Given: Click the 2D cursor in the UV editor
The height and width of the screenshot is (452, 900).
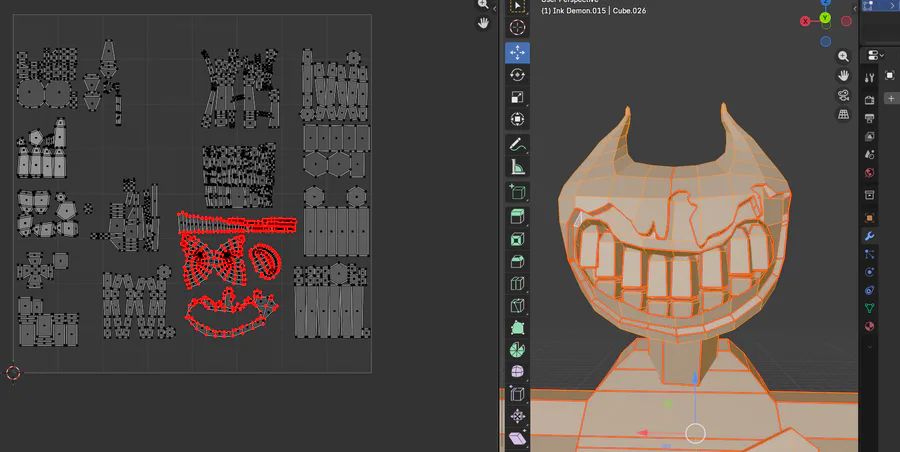Looking at the screenshot, I should (13, 373).
